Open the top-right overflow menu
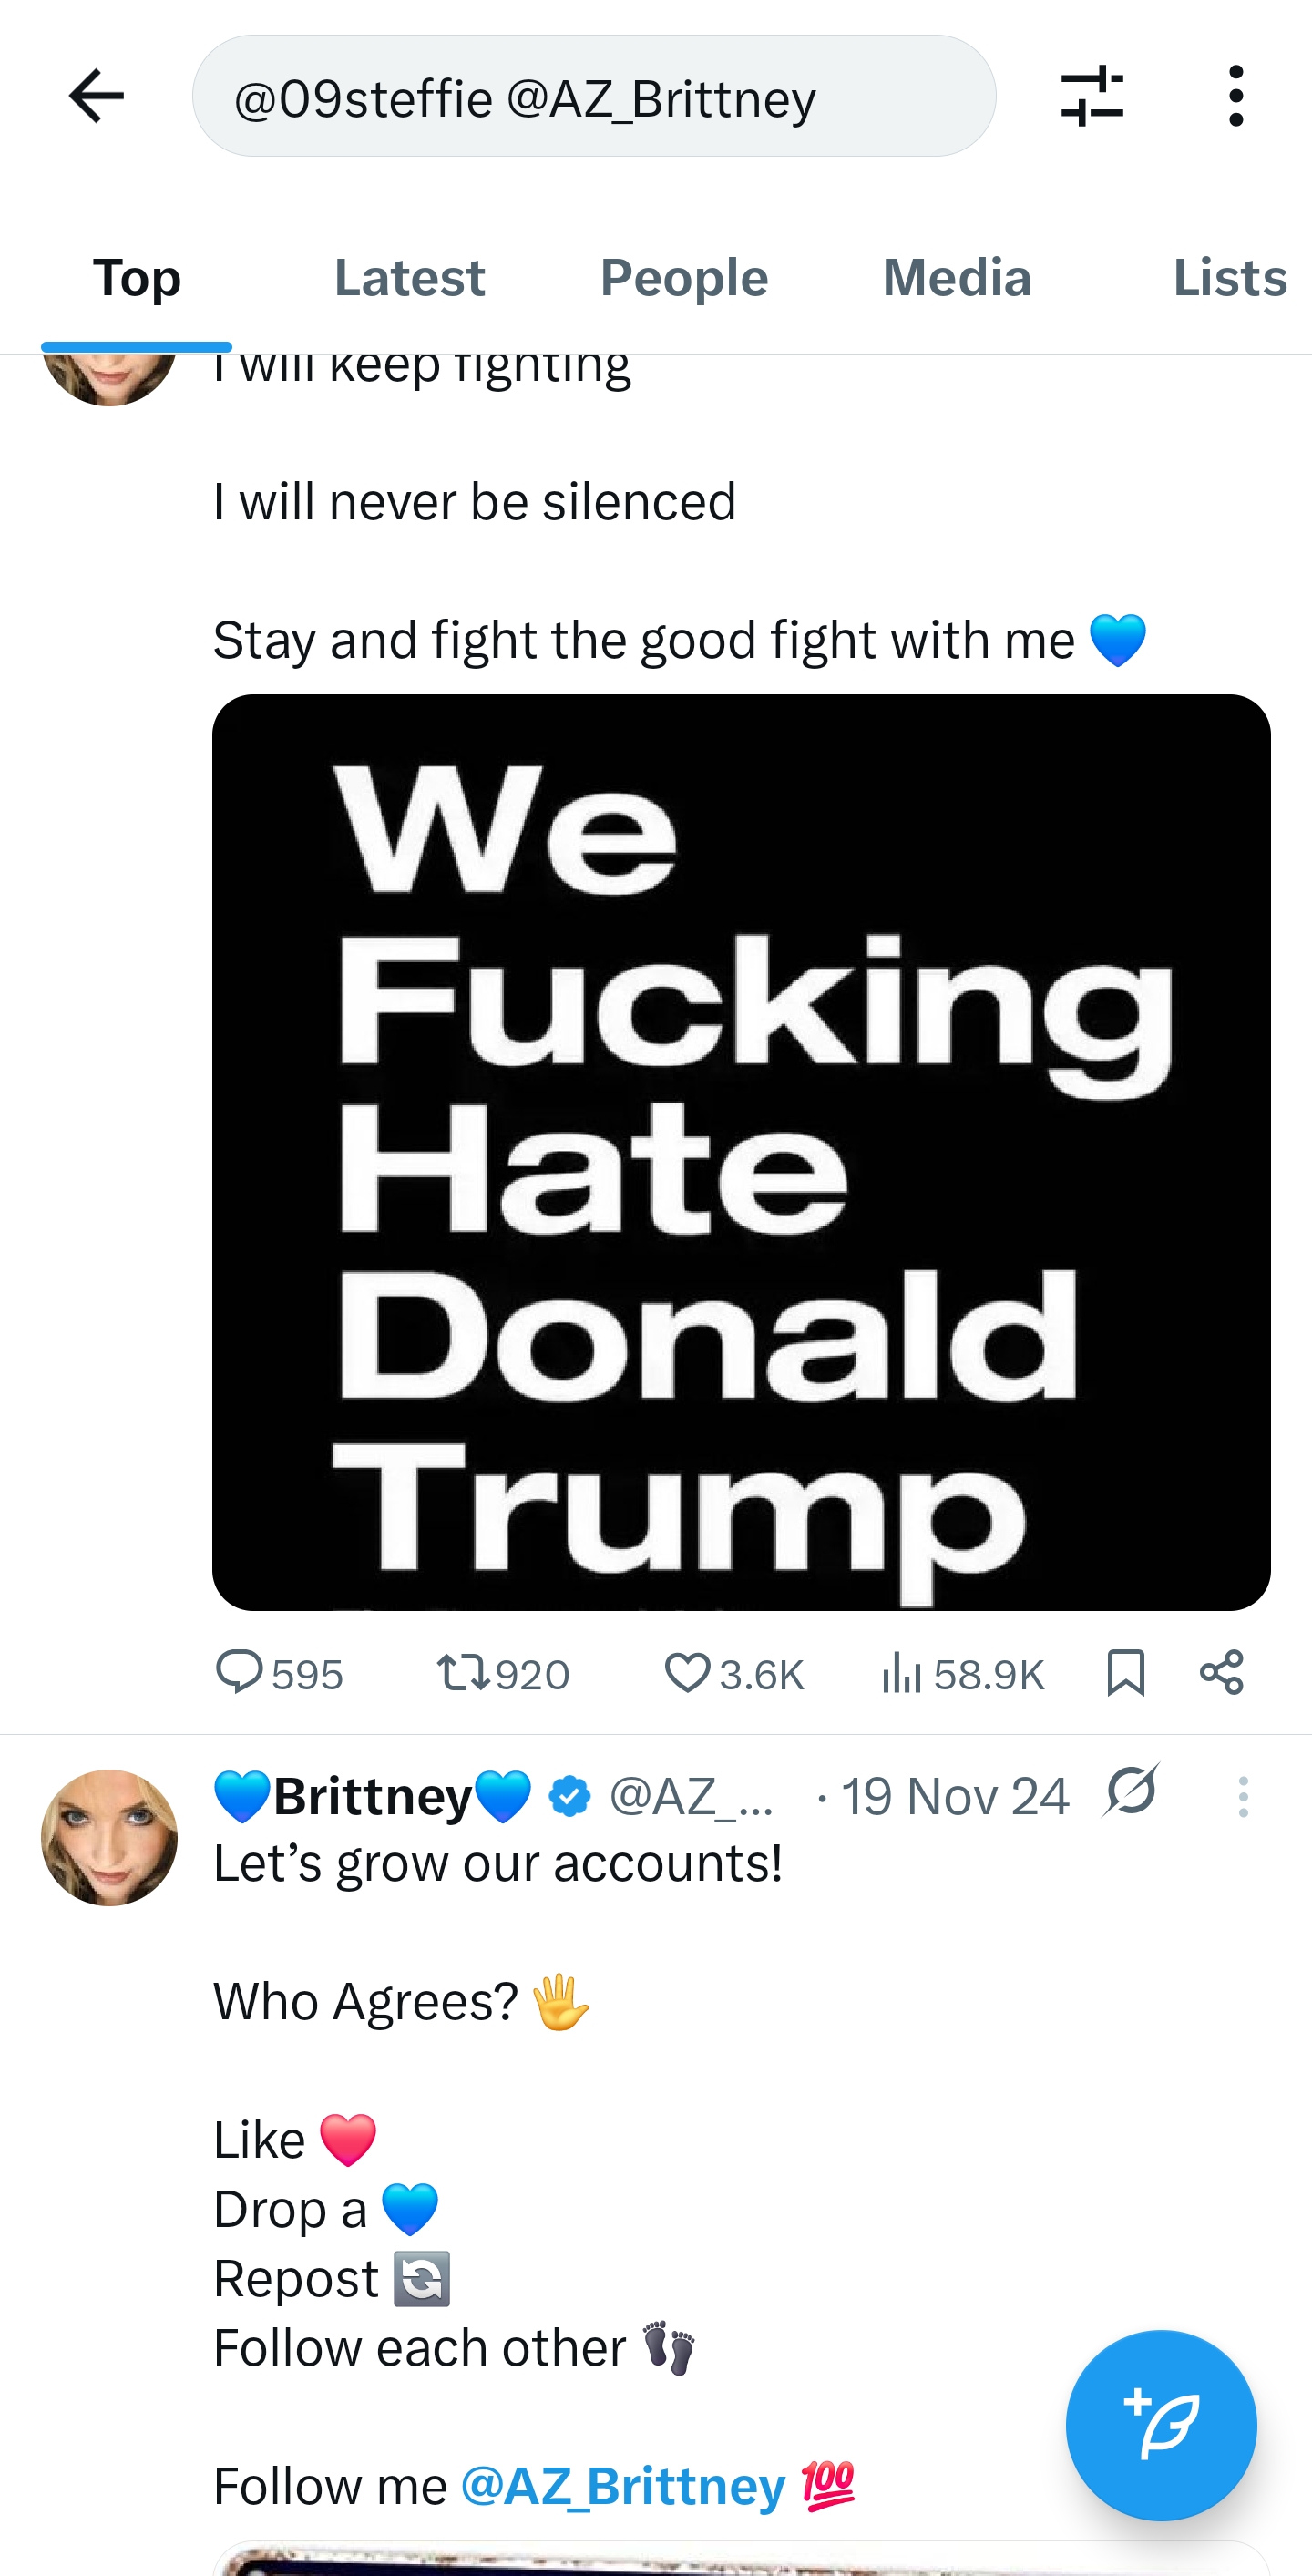Image resolution: width=1312 pixels, height=2576 pixels. click(x=1236, y=97)
